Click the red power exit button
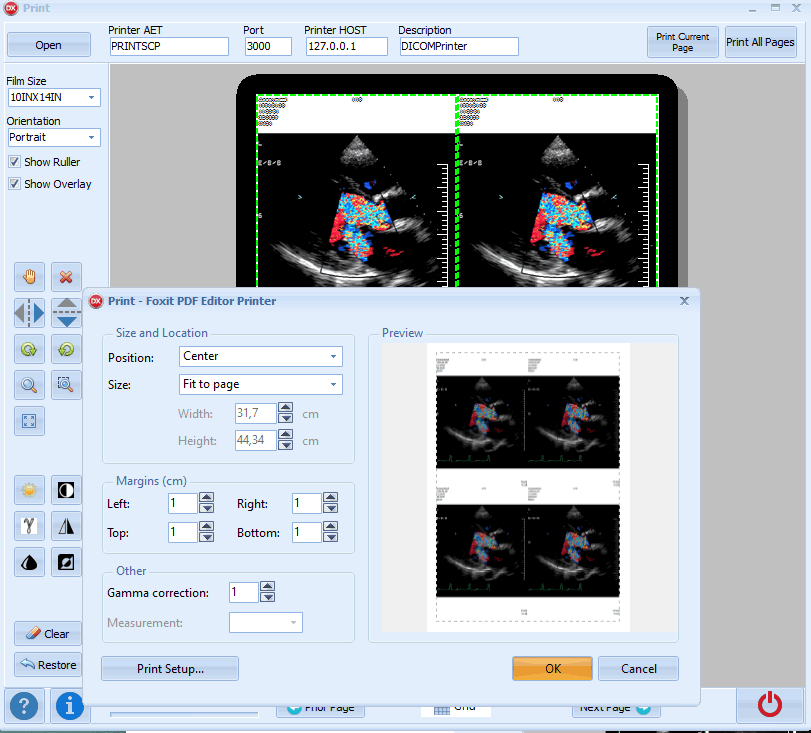Screen dimensions: 811x733 click(x=769, y=705)
